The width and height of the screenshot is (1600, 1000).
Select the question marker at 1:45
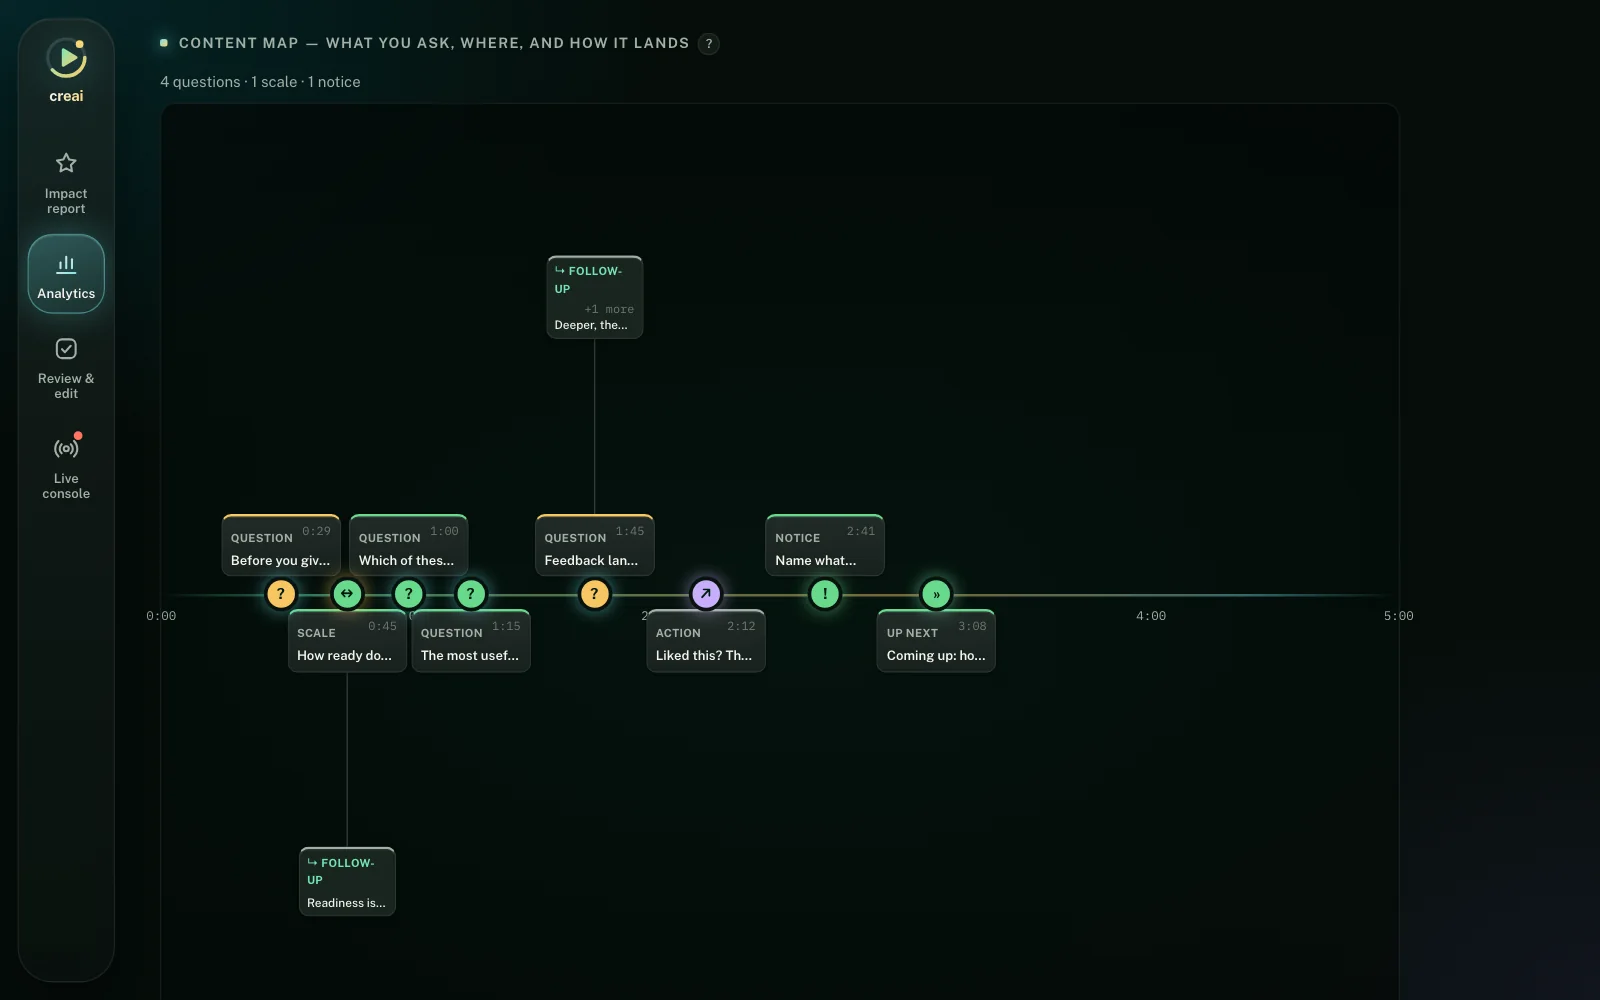(x=595, y=594)
